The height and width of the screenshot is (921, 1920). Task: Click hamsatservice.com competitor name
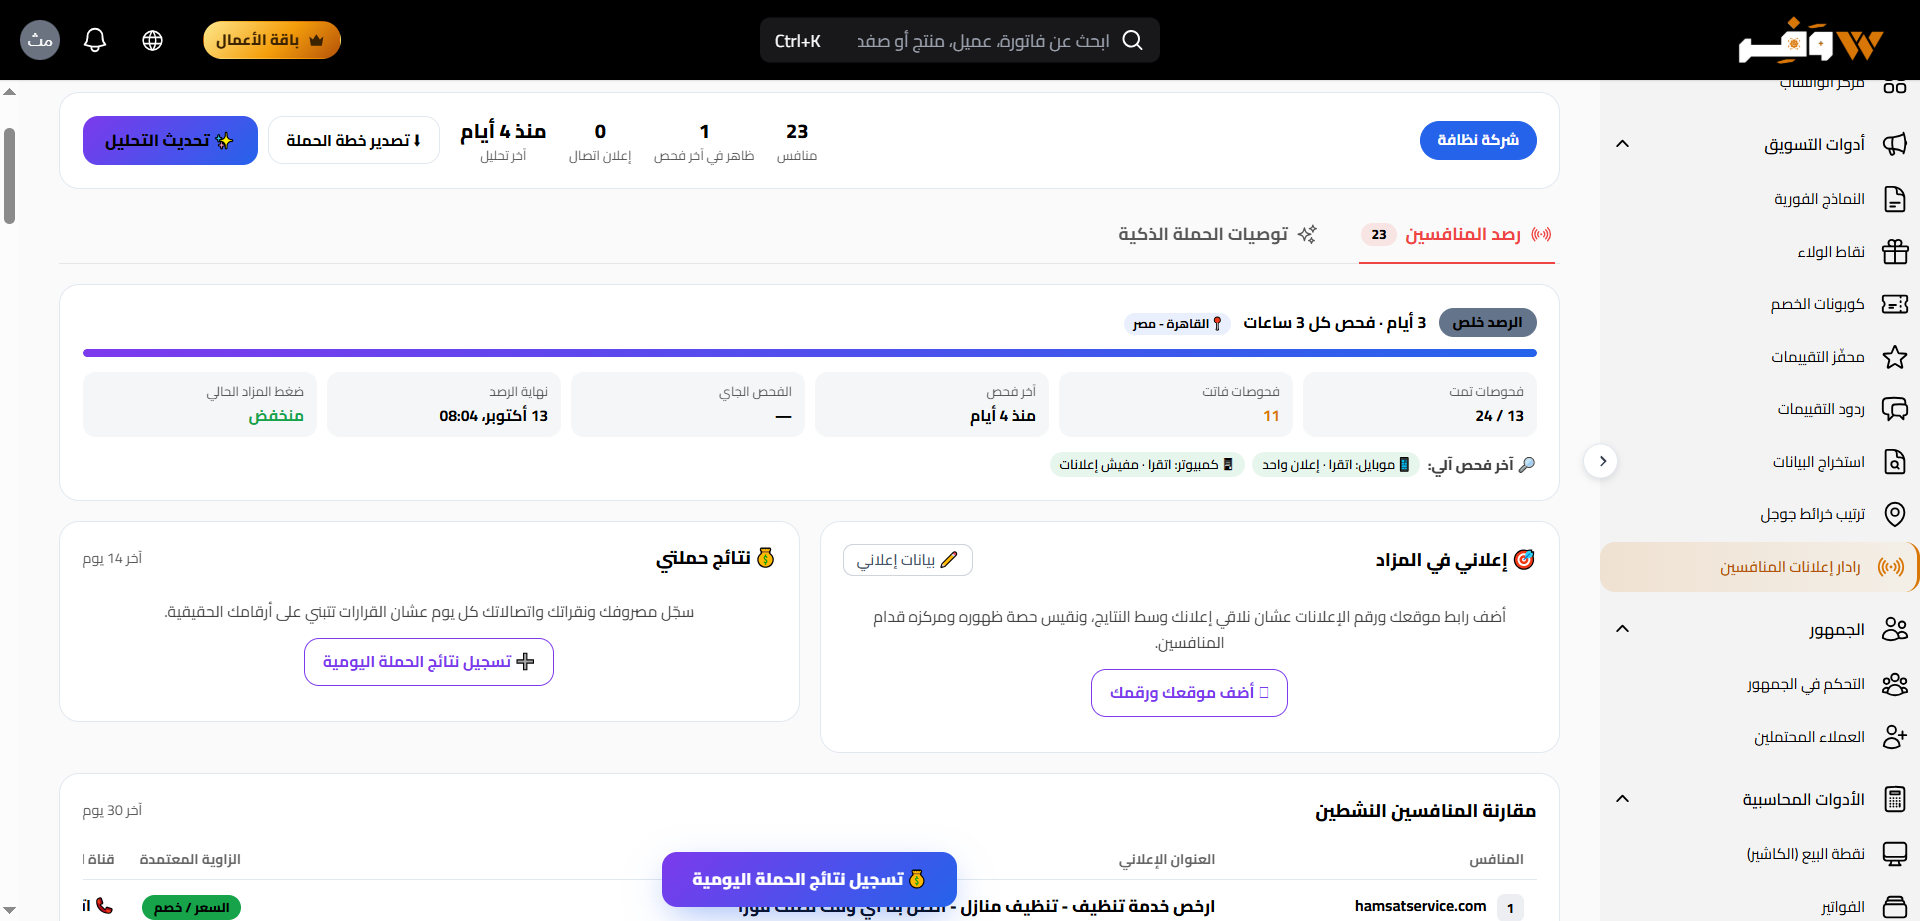click(x=1420, y=906)
